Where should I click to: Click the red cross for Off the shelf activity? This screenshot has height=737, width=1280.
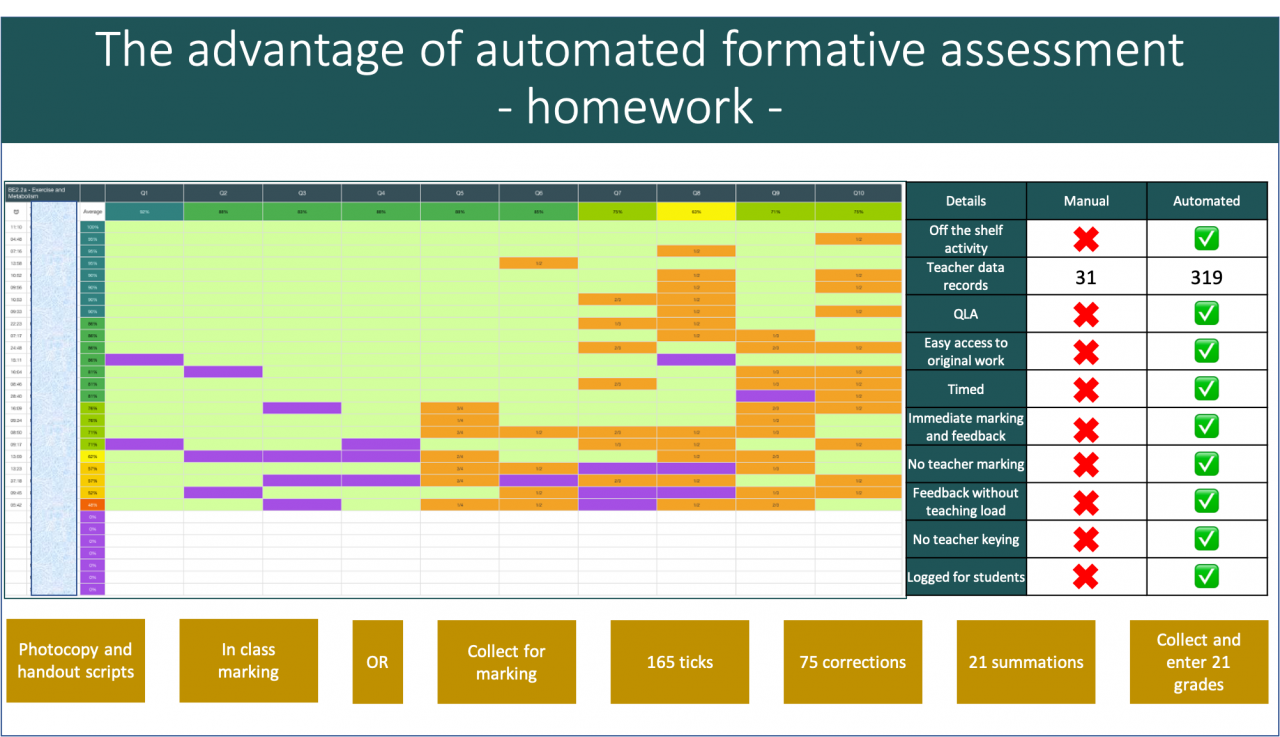click(x=1086, y=239)
